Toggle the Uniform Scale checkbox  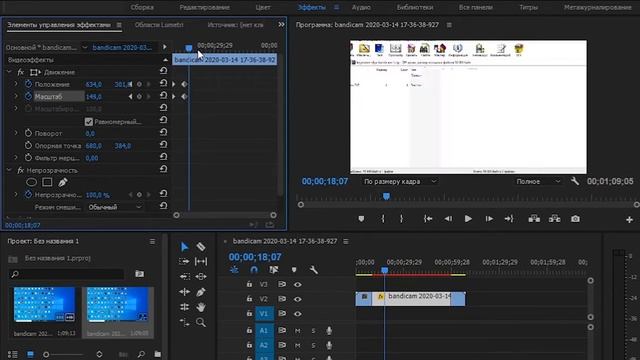pyautogui.click(x=89, y=122)
